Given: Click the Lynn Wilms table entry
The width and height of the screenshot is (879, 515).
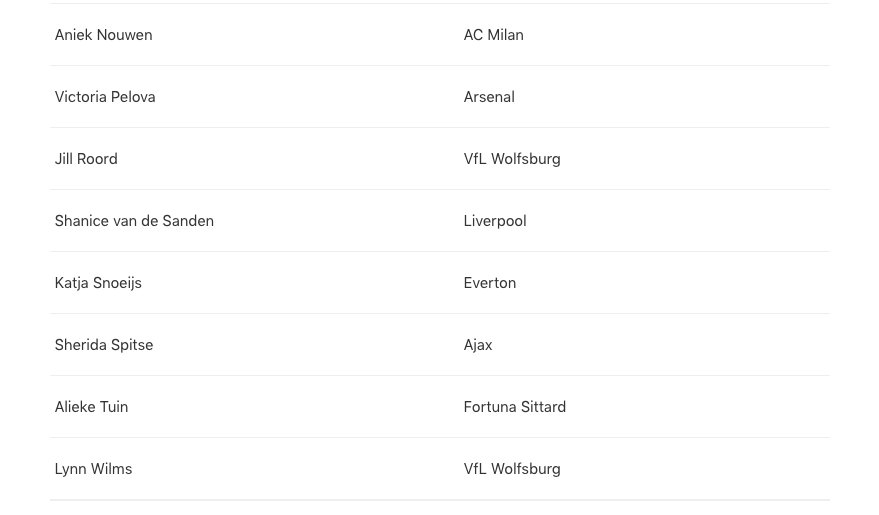Looking at the screenshot, I should 93,469.
